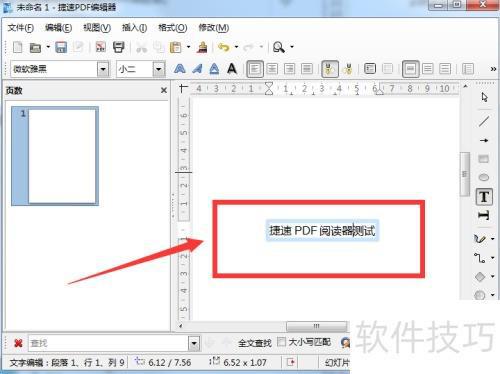The height and width of the screenshot is (374, 500).
Task: Open the font size dropdown arrow
Action: pos(159,69)
